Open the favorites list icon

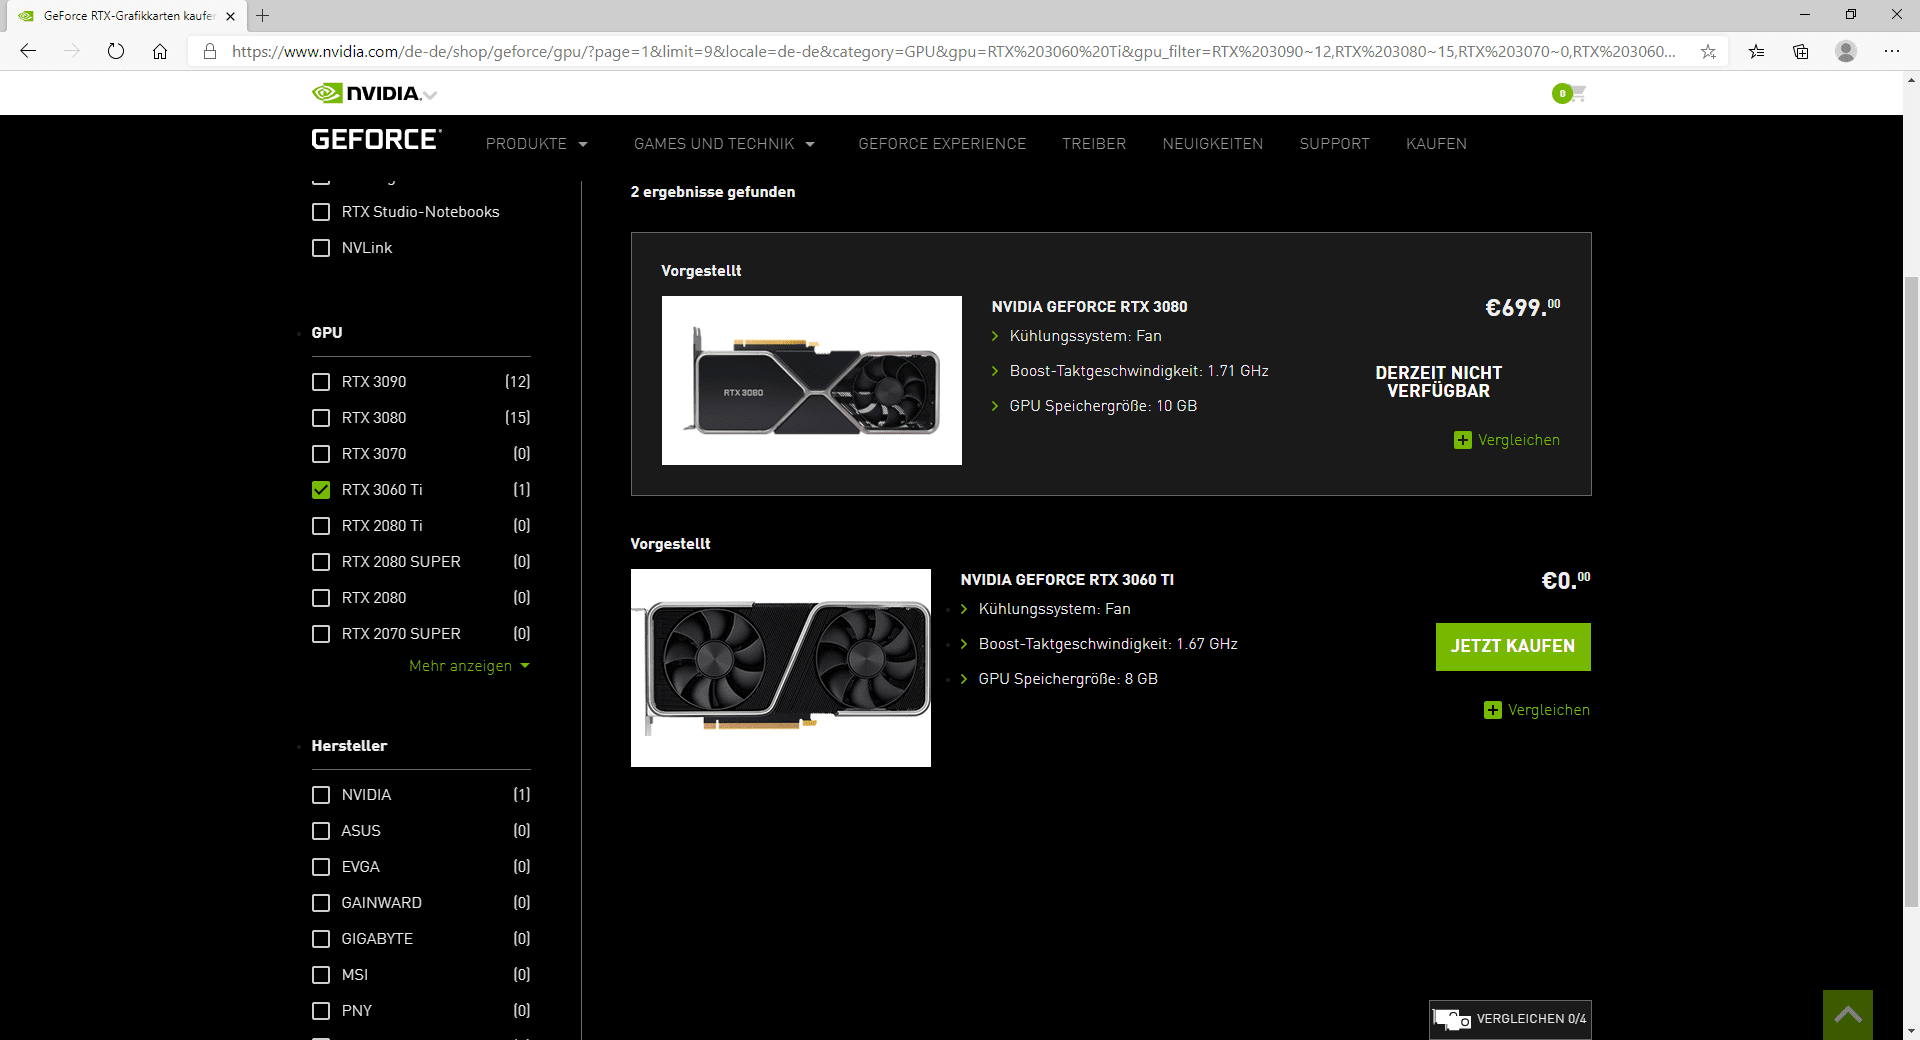click(1756, 51)
